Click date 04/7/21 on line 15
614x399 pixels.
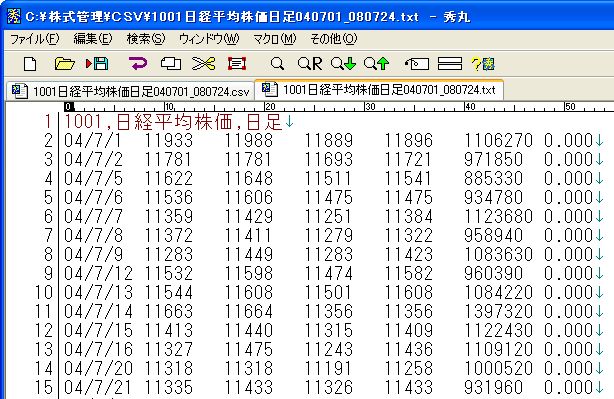[x=98, y=388]
